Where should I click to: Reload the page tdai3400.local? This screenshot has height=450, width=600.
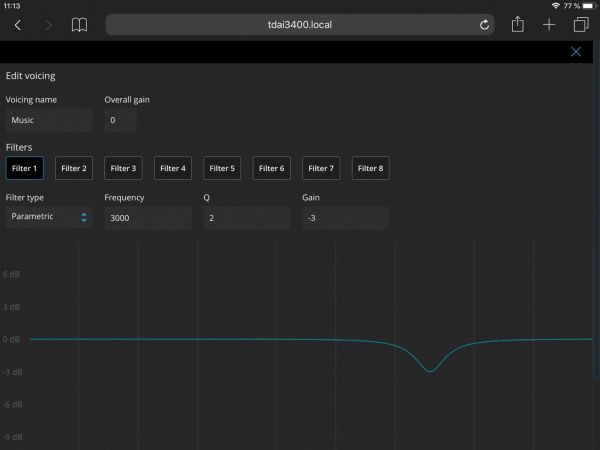[x=485, y=25]
